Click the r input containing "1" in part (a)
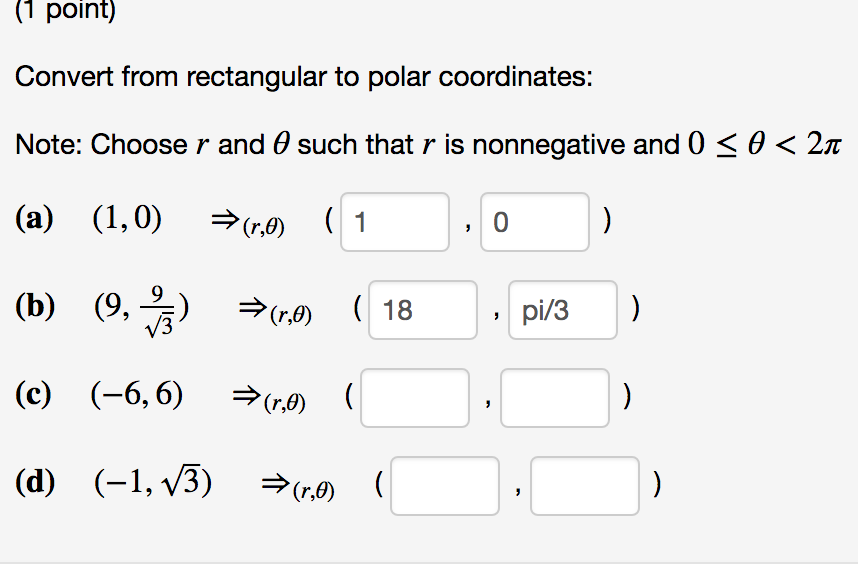Screen dimensions: 858x576 [x=394, y=221]
